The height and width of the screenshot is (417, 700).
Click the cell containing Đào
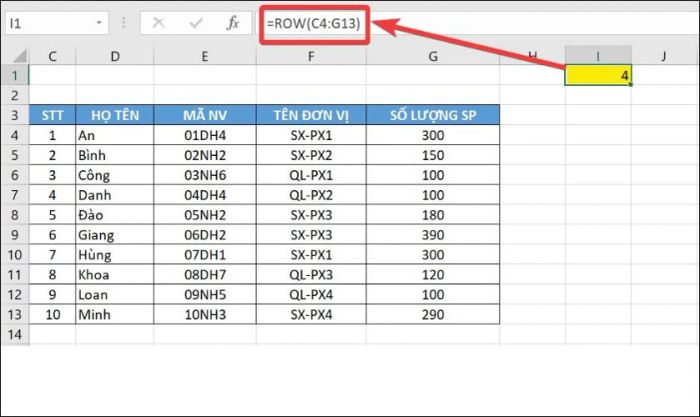(115, 215)
